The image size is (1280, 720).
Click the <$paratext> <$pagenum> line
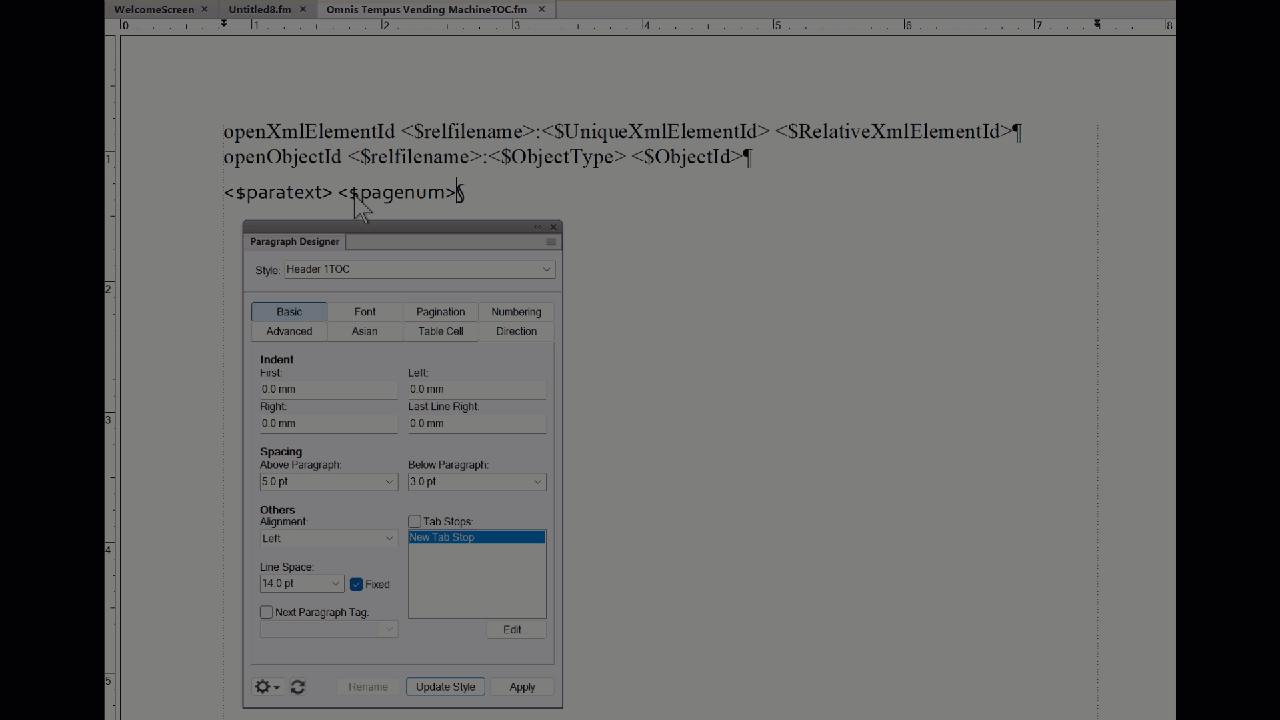[x=344, y=192]
